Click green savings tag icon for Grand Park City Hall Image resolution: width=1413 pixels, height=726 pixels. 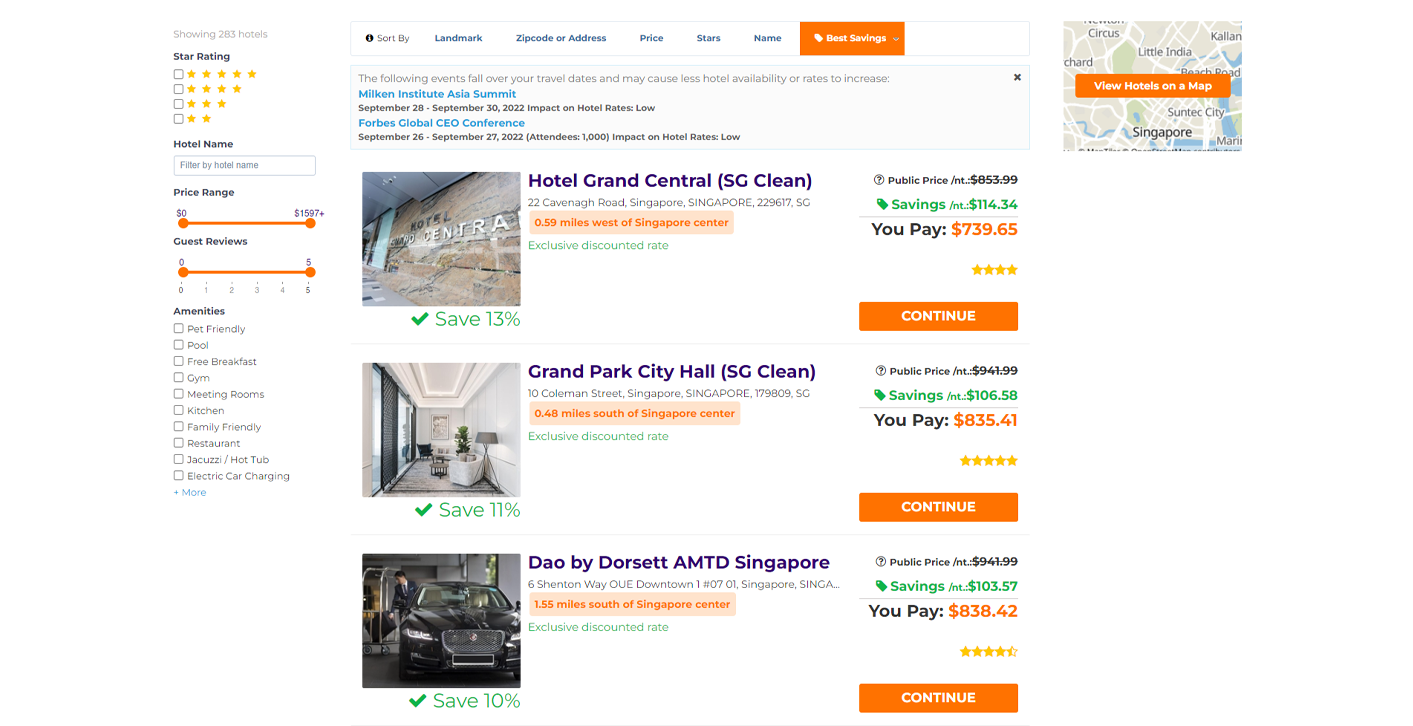880,395
